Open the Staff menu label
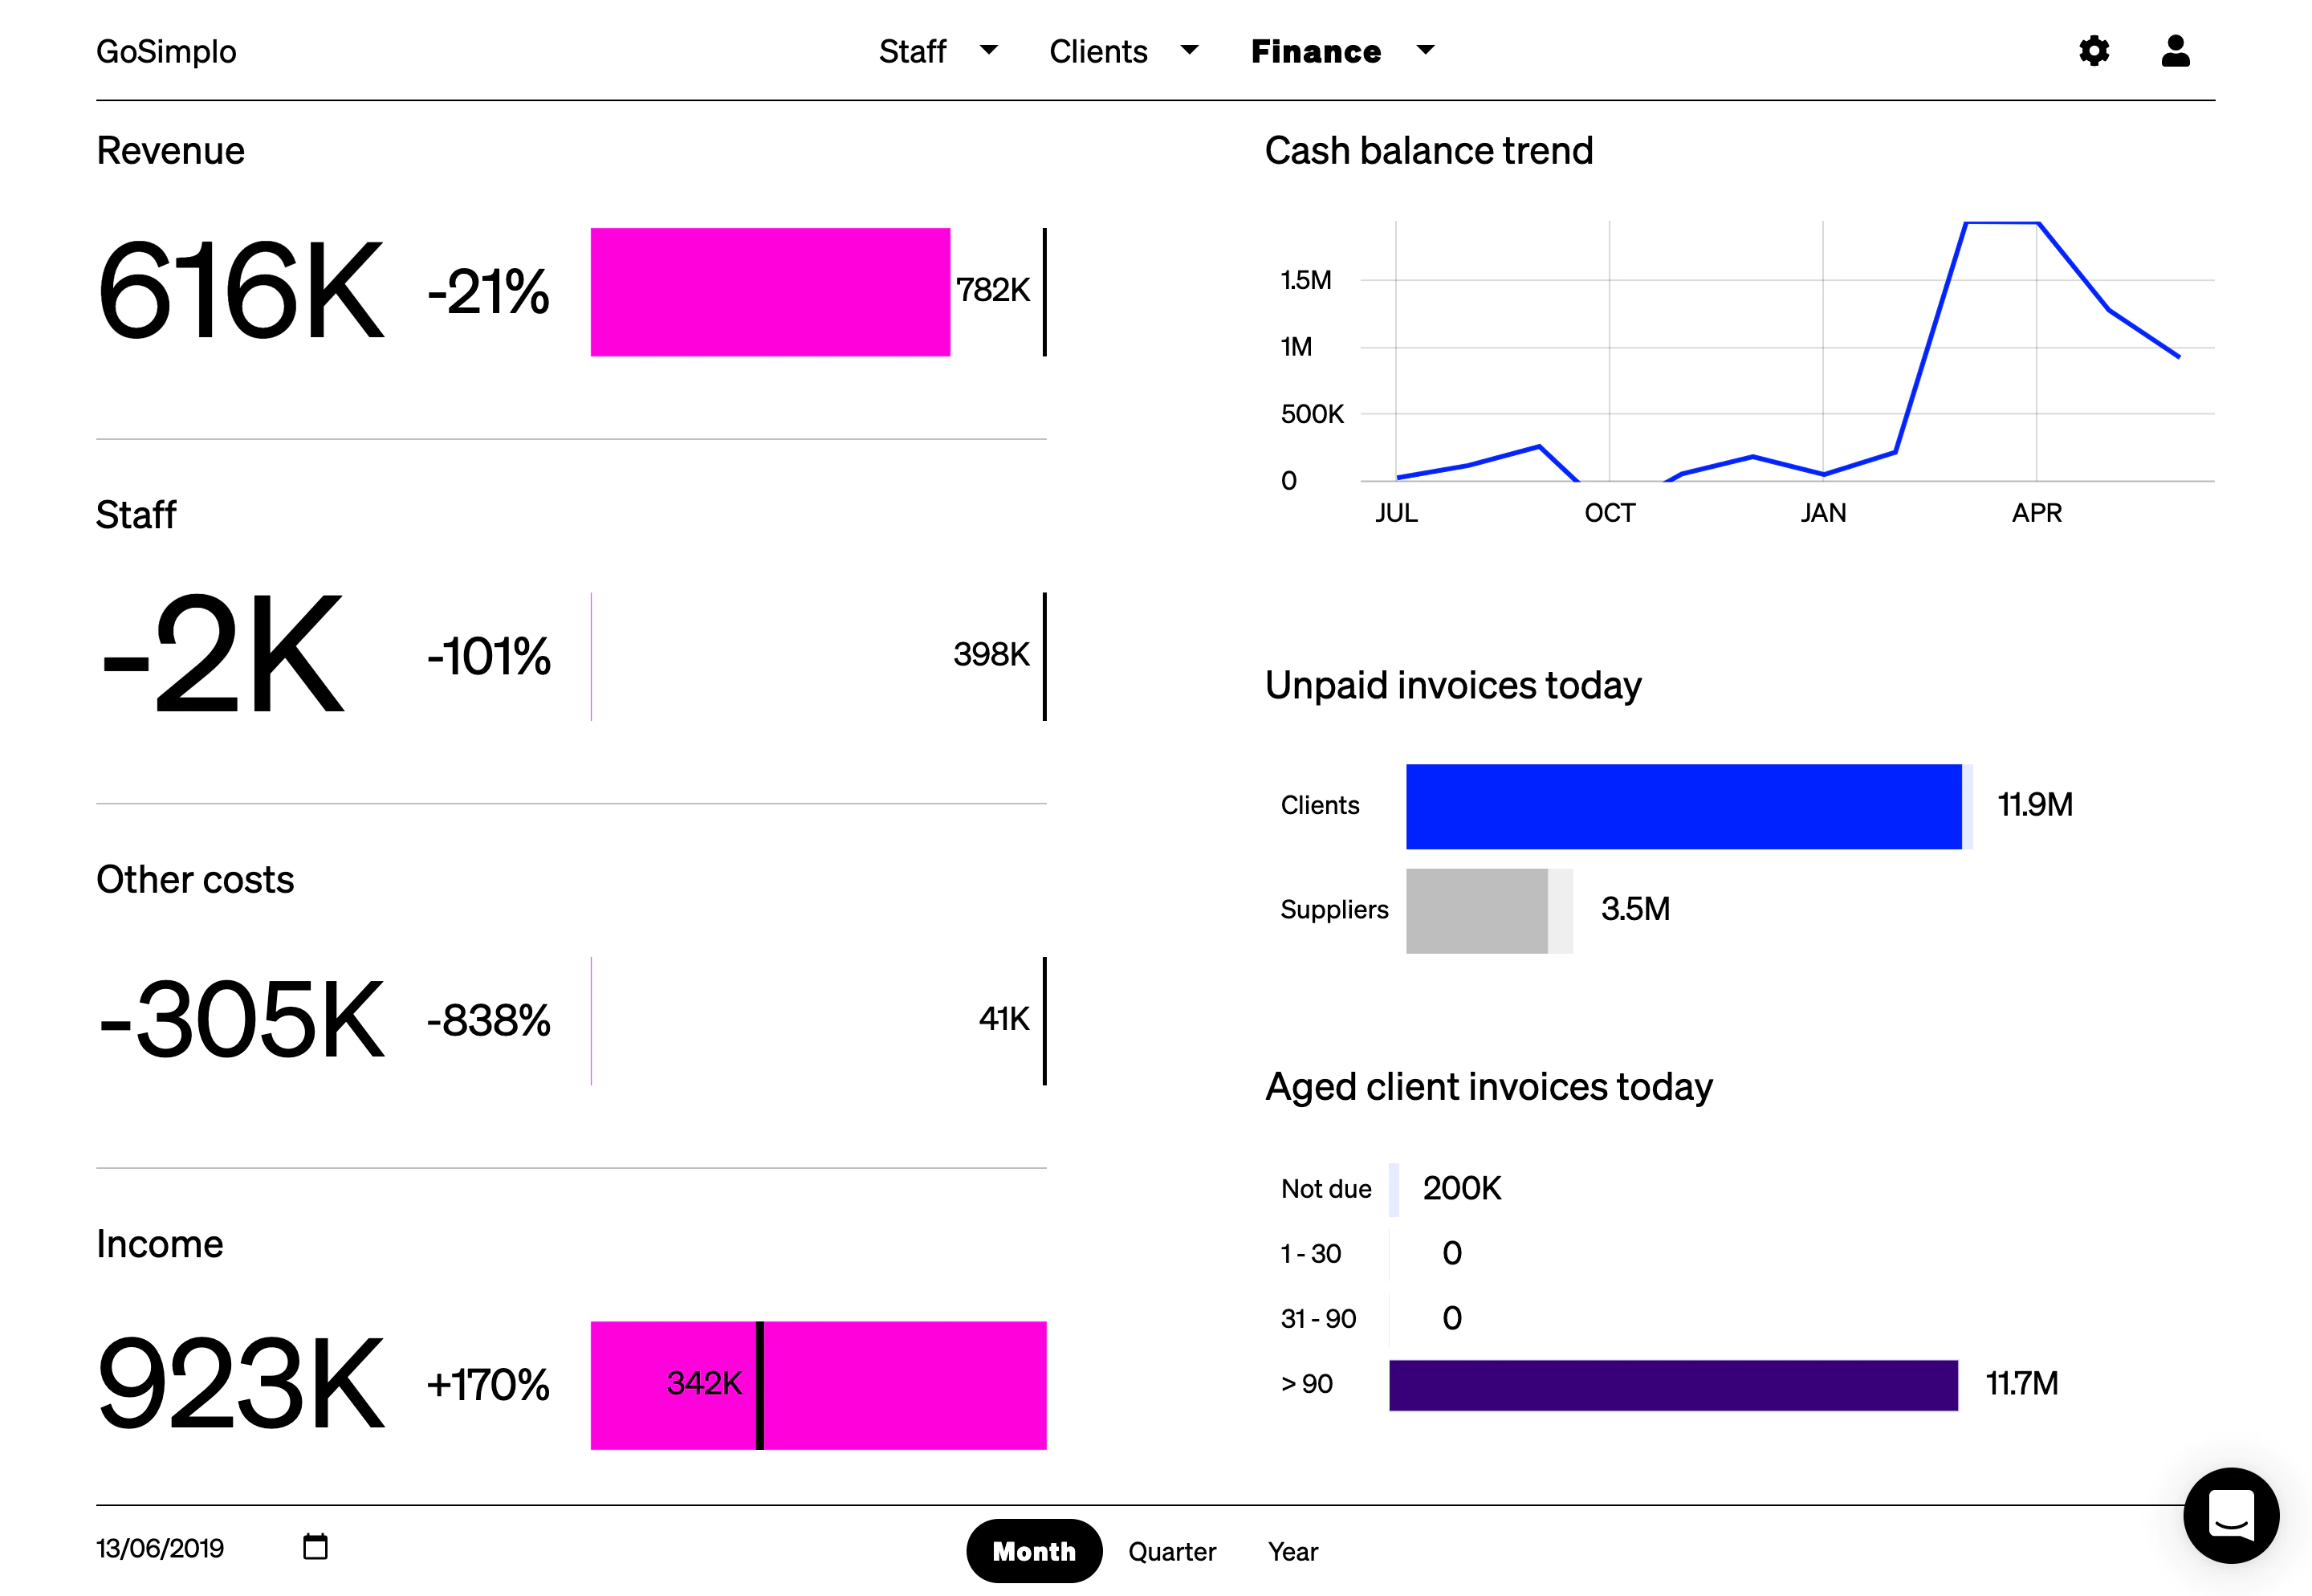 pos(912,51)
